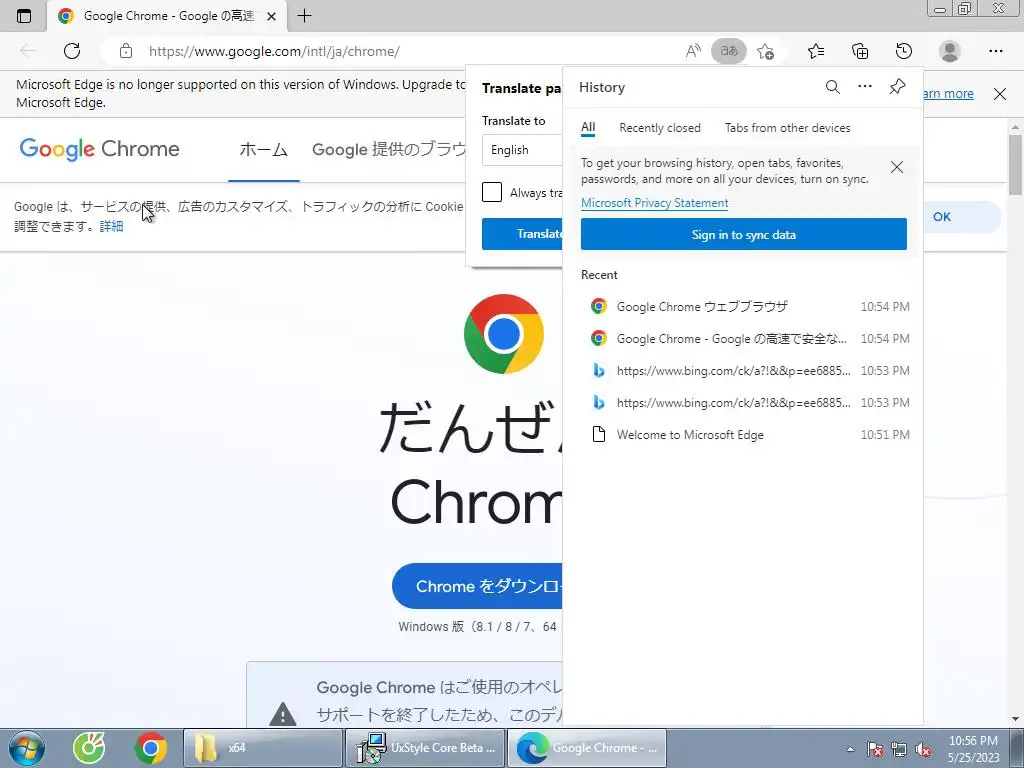Open the tab actions menu icon
Image resolution: width=1024 pixels, height=768 pixels.
pos(24,16)
